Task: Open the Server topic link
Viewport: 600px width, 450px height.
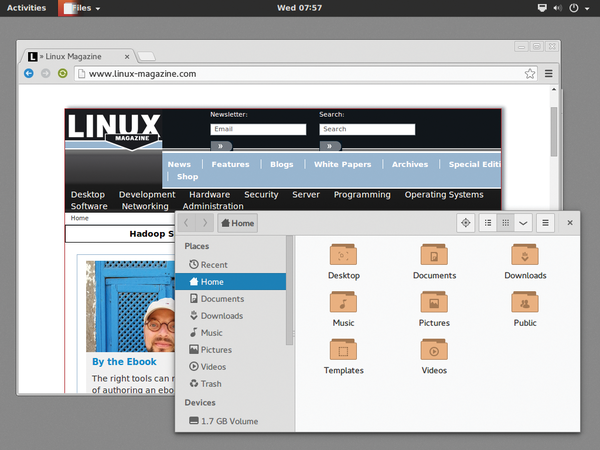Action: point(306,194)
